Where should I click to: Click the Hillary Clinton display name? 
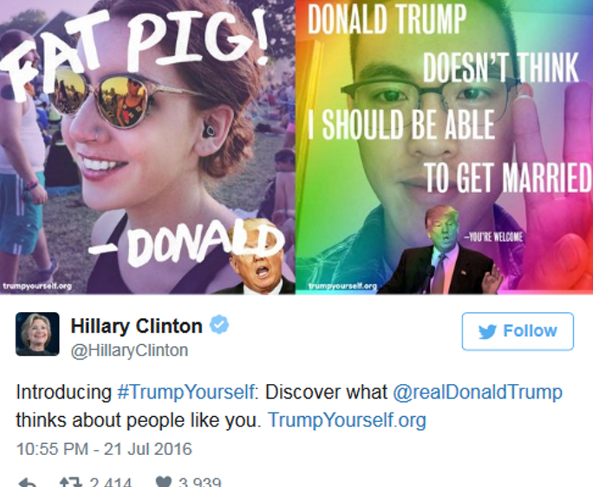tap(137, 326)
